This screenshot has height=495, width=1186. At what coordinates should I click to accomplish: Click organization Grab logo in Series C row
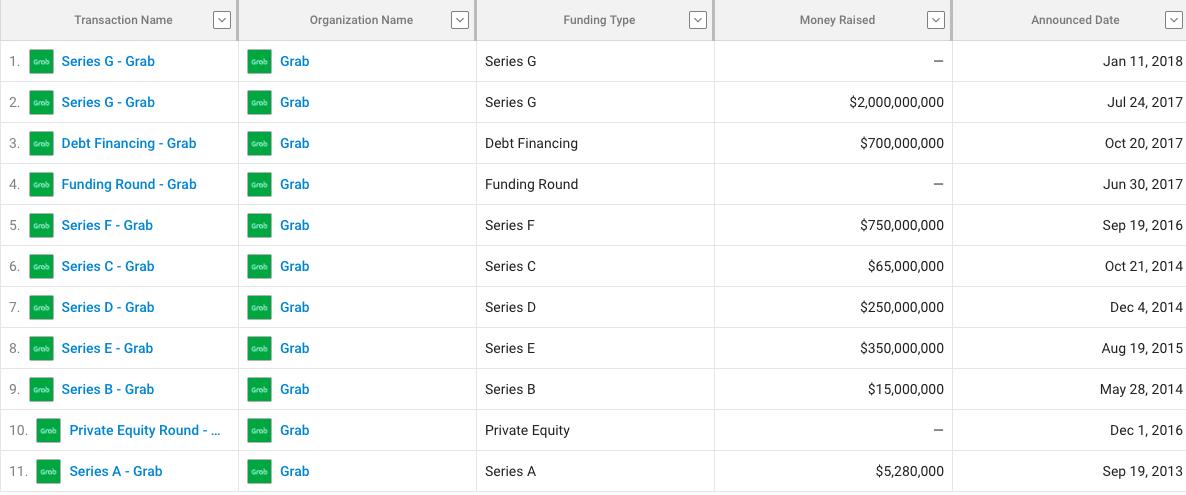pos(259,266)
